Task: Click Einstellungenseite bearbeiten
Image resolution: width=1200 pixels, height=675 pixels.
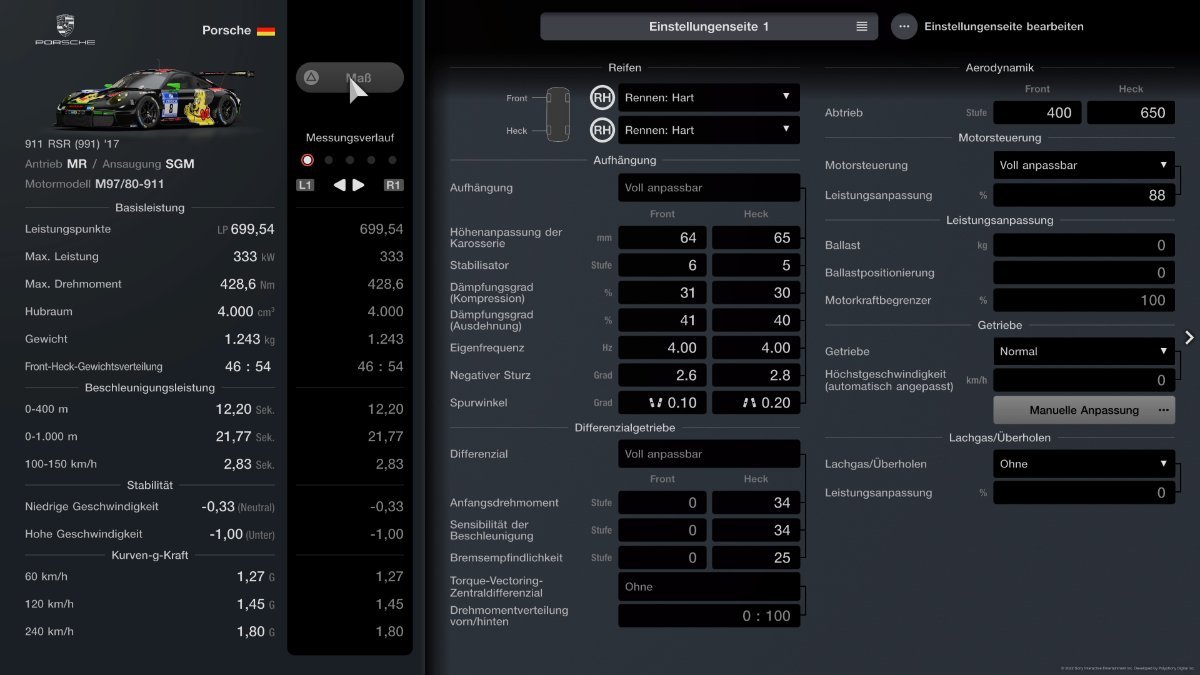Action: [x=1003, y=26]
